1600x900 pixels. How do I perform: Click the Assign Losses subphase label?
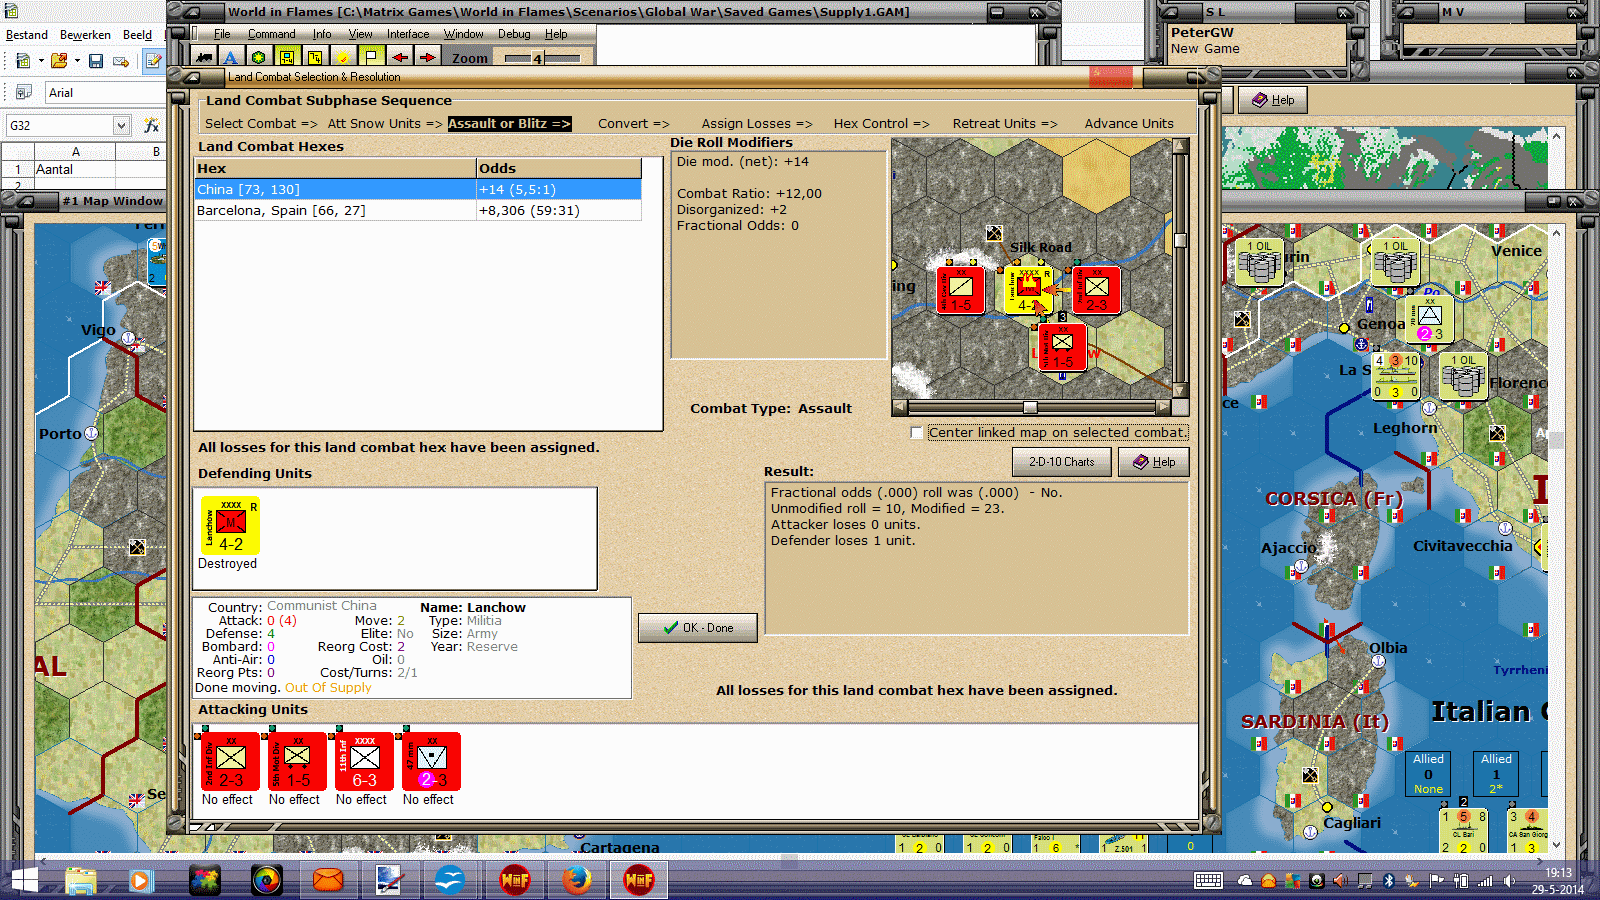tap(757, 124)
